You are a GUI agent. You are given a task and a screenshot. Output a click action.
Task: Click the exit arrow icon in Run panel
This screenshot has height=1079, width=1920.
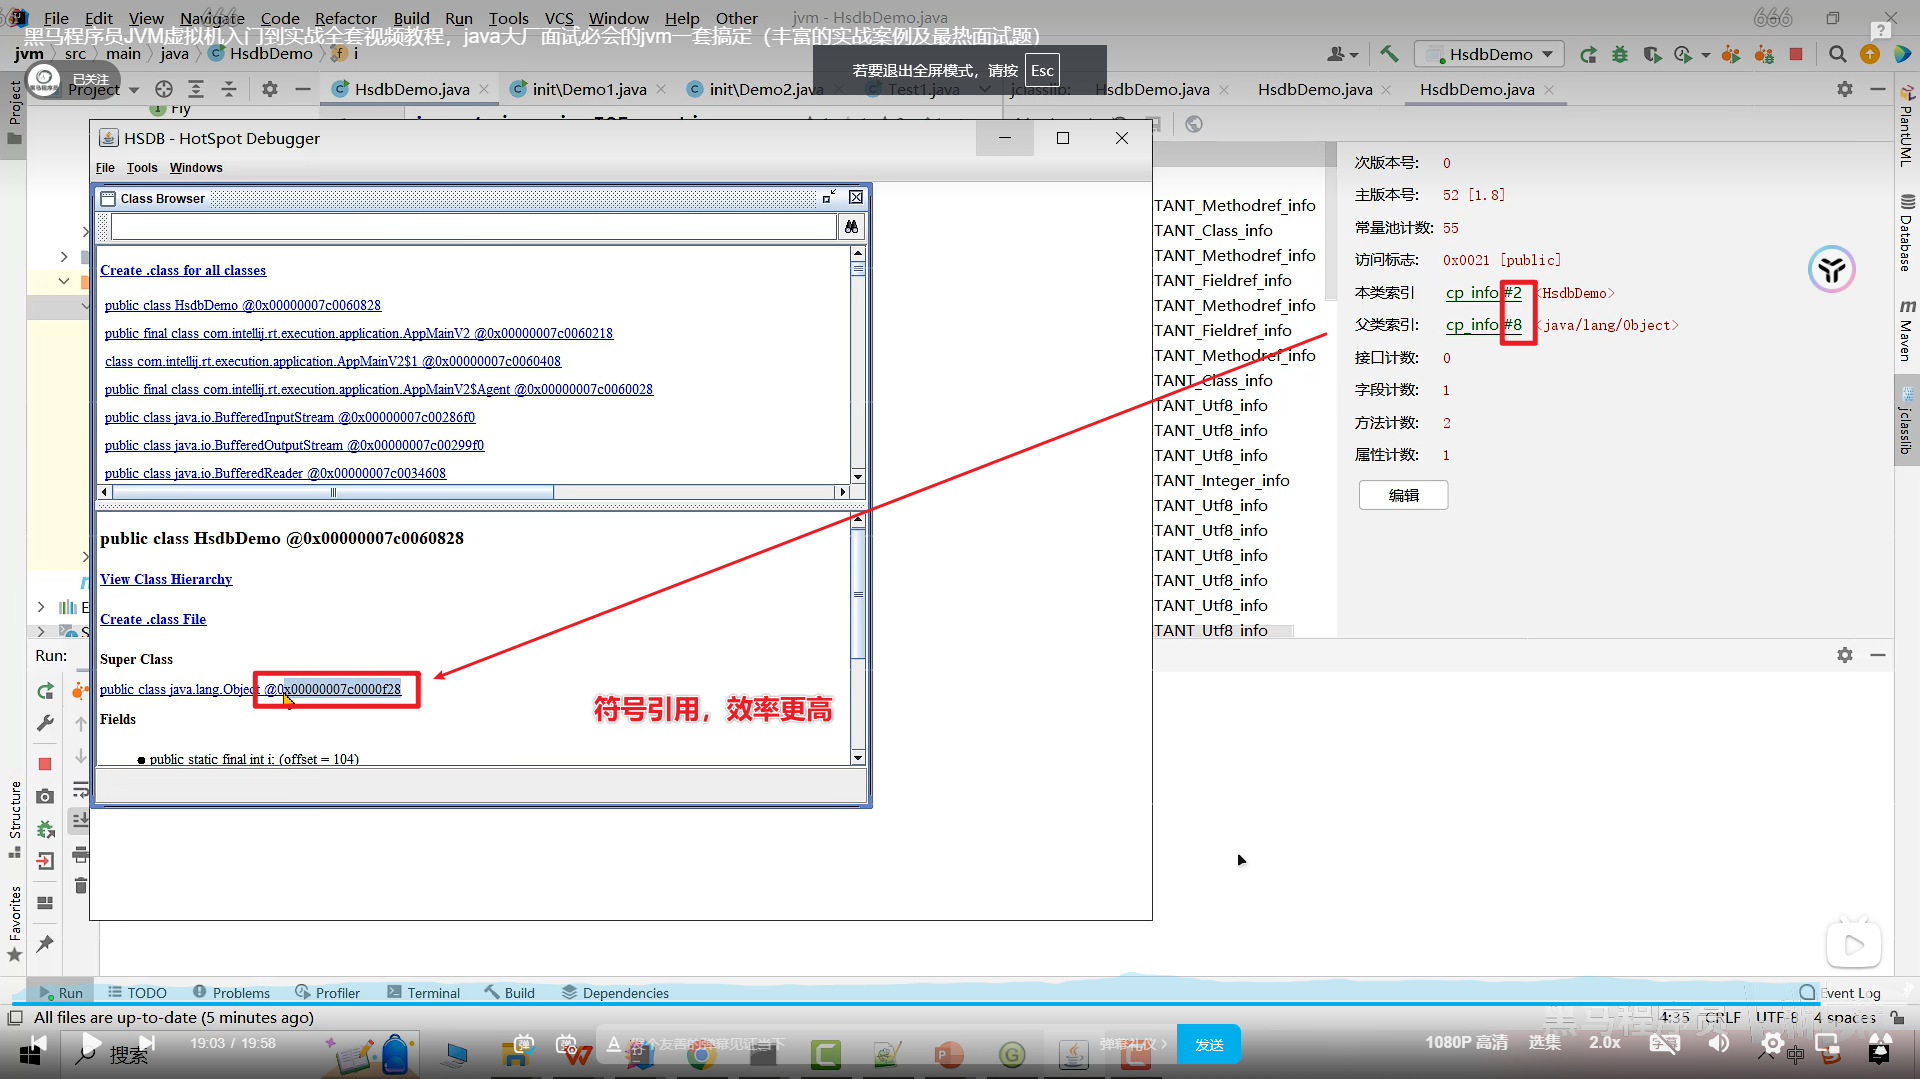coord(45,861)
